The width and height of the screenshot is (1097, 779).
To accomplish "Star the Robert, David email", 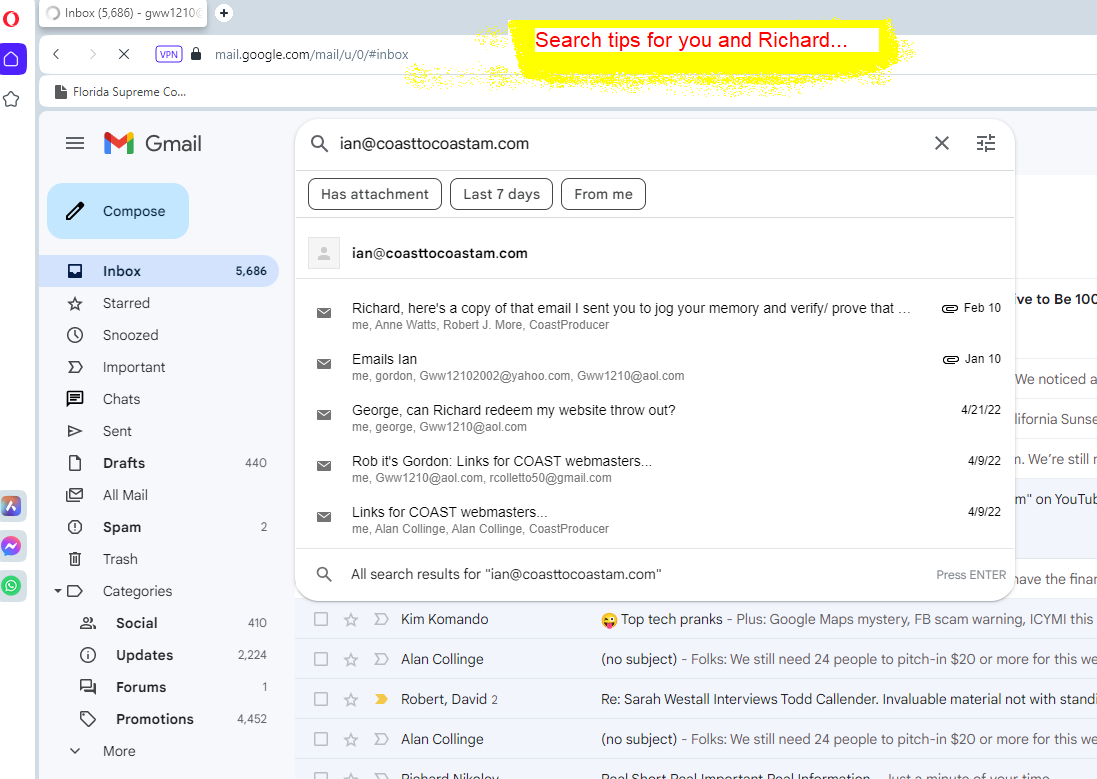I will pyautogui.click(x=351, y=699).
